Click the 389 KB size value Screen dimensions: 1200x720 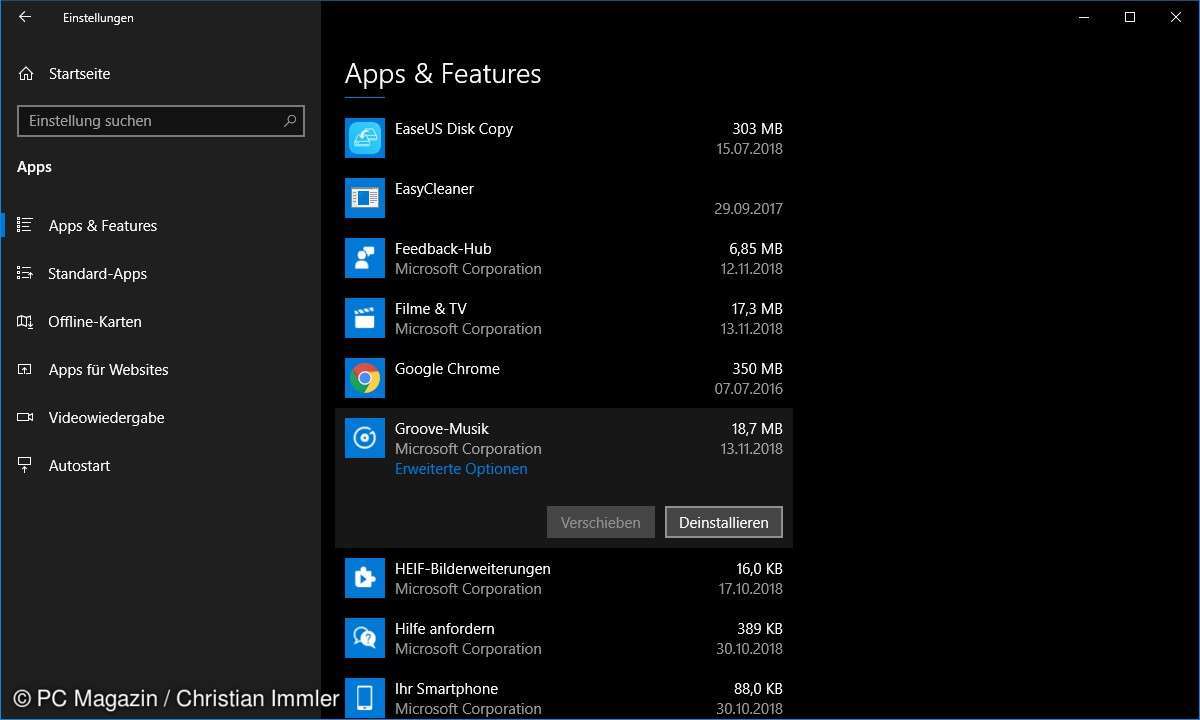[760, 628]
